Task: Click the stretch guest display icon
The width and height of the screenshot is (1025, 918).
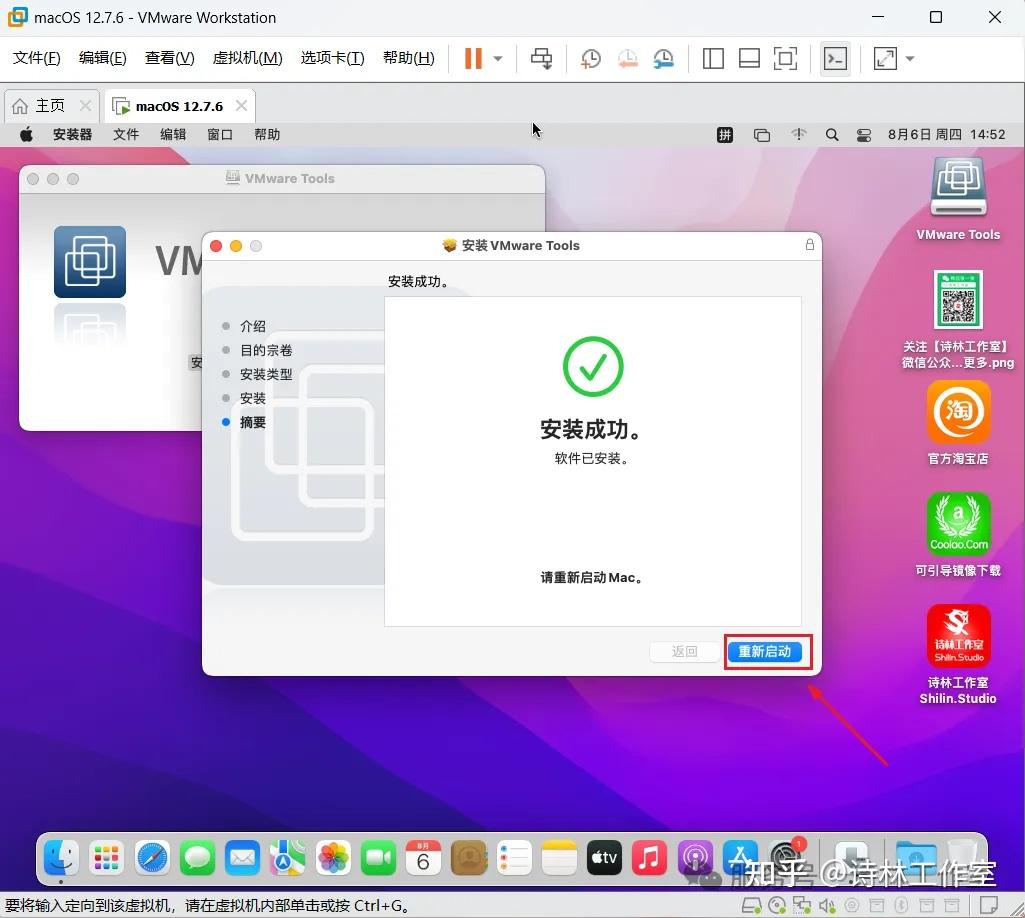Action: click(x=885, y=58)
